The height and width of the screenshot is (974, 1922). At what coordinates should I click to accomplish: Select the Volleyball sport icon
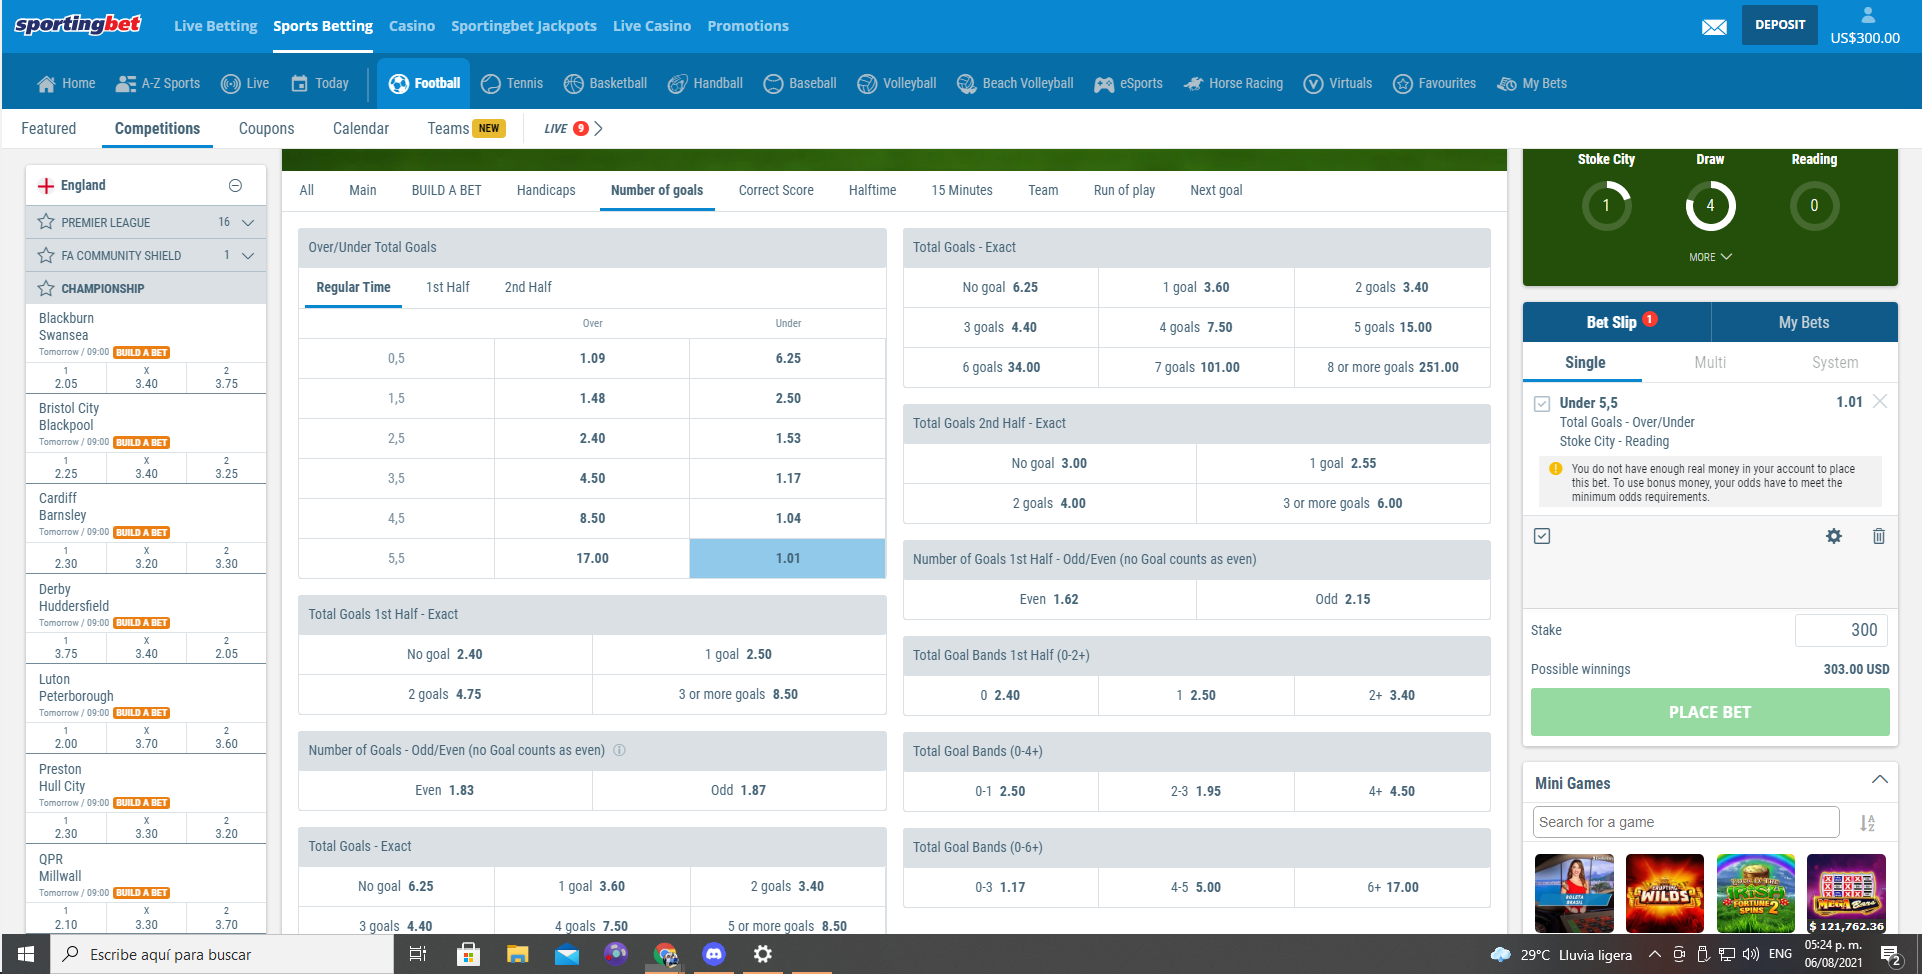point(867,84)
